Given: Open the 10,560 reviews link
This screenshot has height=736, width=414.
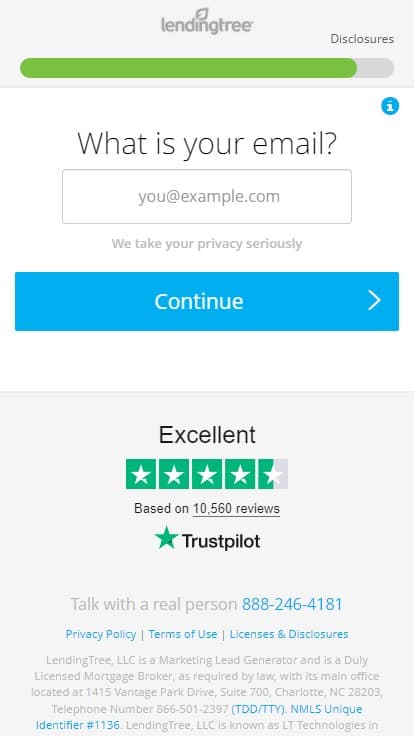Looking at the screenshot, I should pos(236,508).
